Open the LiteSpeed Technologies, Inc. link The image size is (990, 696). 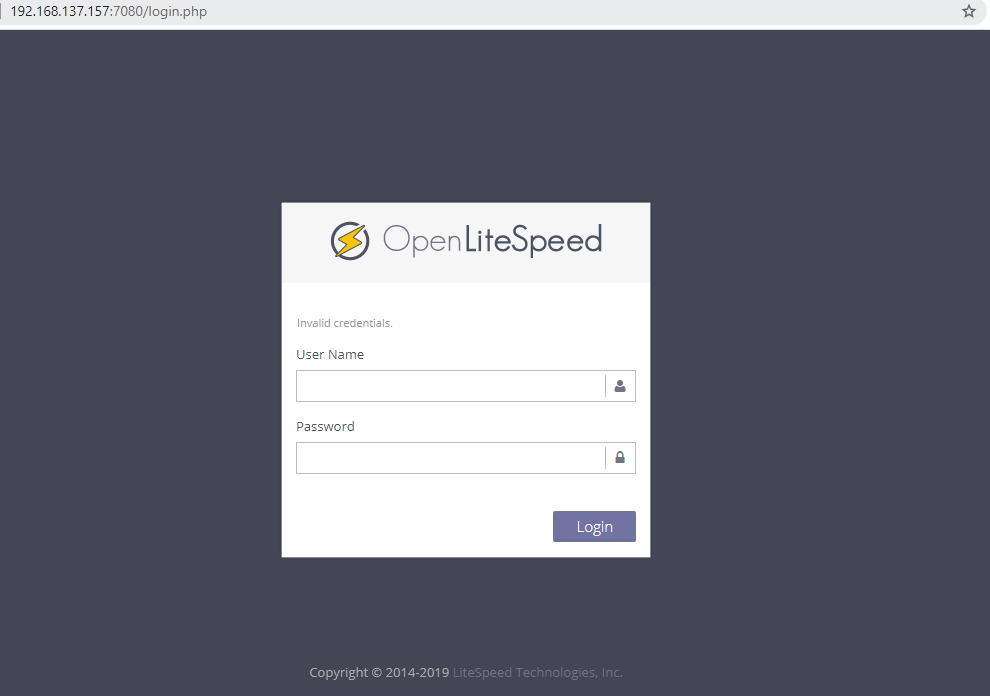coord(537,673)
